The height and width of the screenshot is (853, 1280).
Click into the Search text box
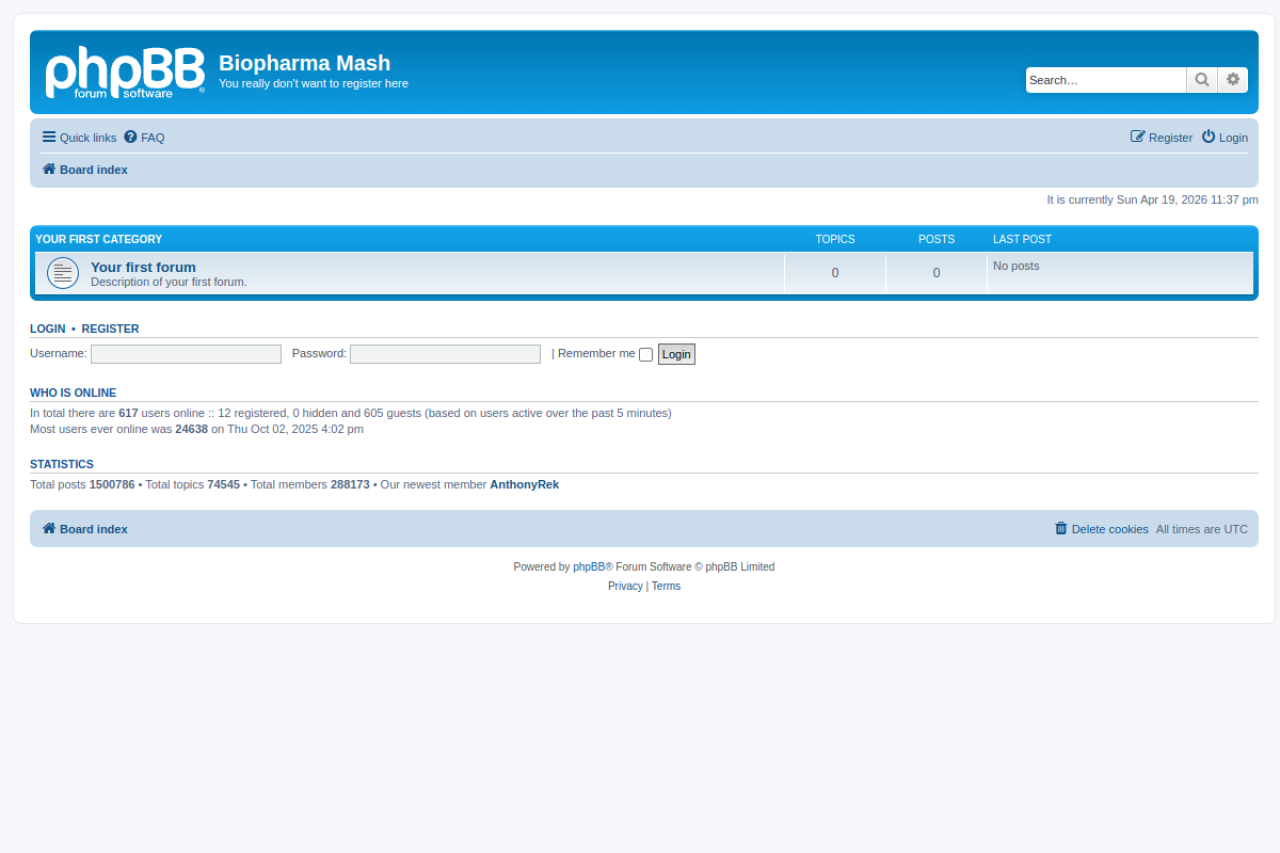(1105, 80)
